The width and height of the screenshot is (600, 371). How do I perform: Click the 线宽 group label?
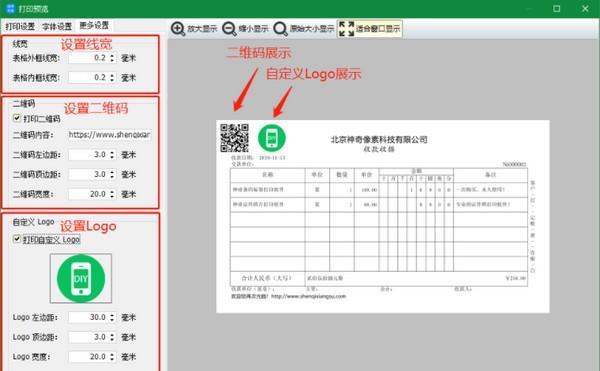pyautogui.click(x=20, y=44)
